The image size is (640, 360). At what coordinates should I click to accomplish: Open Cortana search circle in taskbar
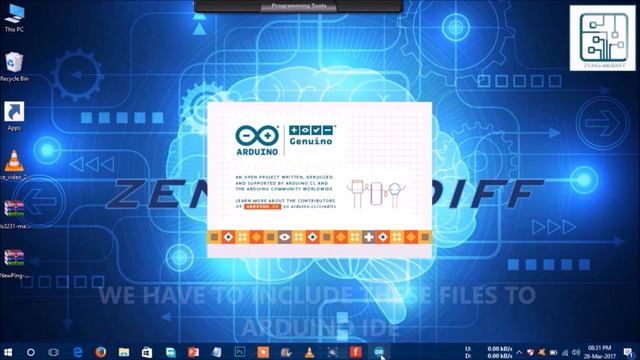(31, 352)
